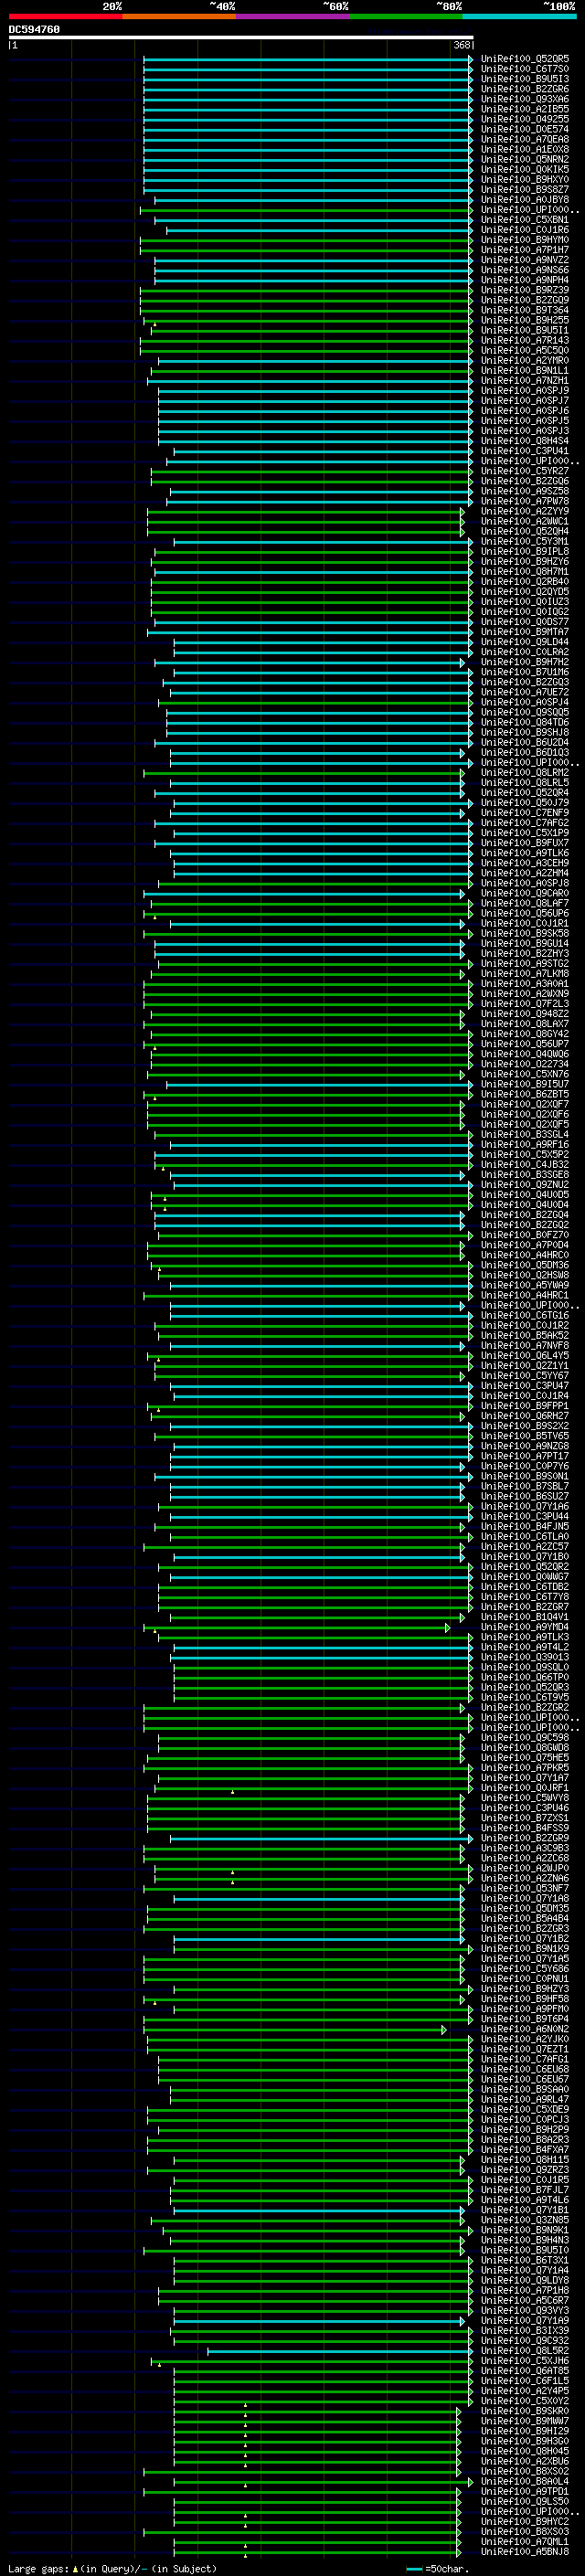Select the UniRef100_A7QEA8 hit label
585x2576 pixels.
tap(525, 139)
